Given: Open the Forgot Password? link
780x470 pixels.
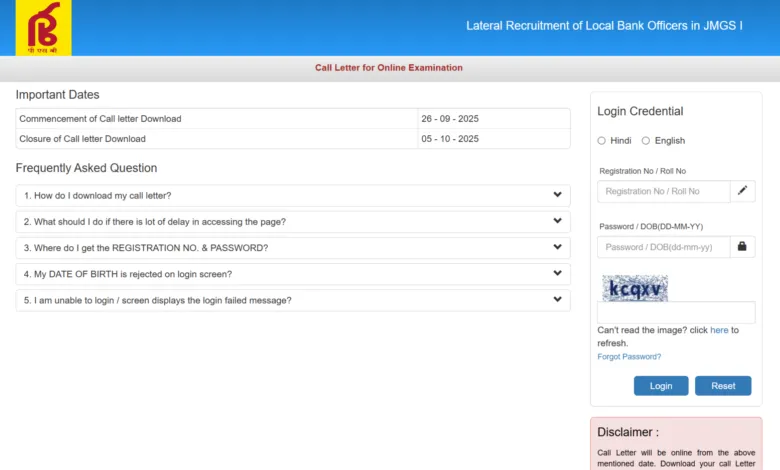Looking at the screenshot, I should (629, 357).
